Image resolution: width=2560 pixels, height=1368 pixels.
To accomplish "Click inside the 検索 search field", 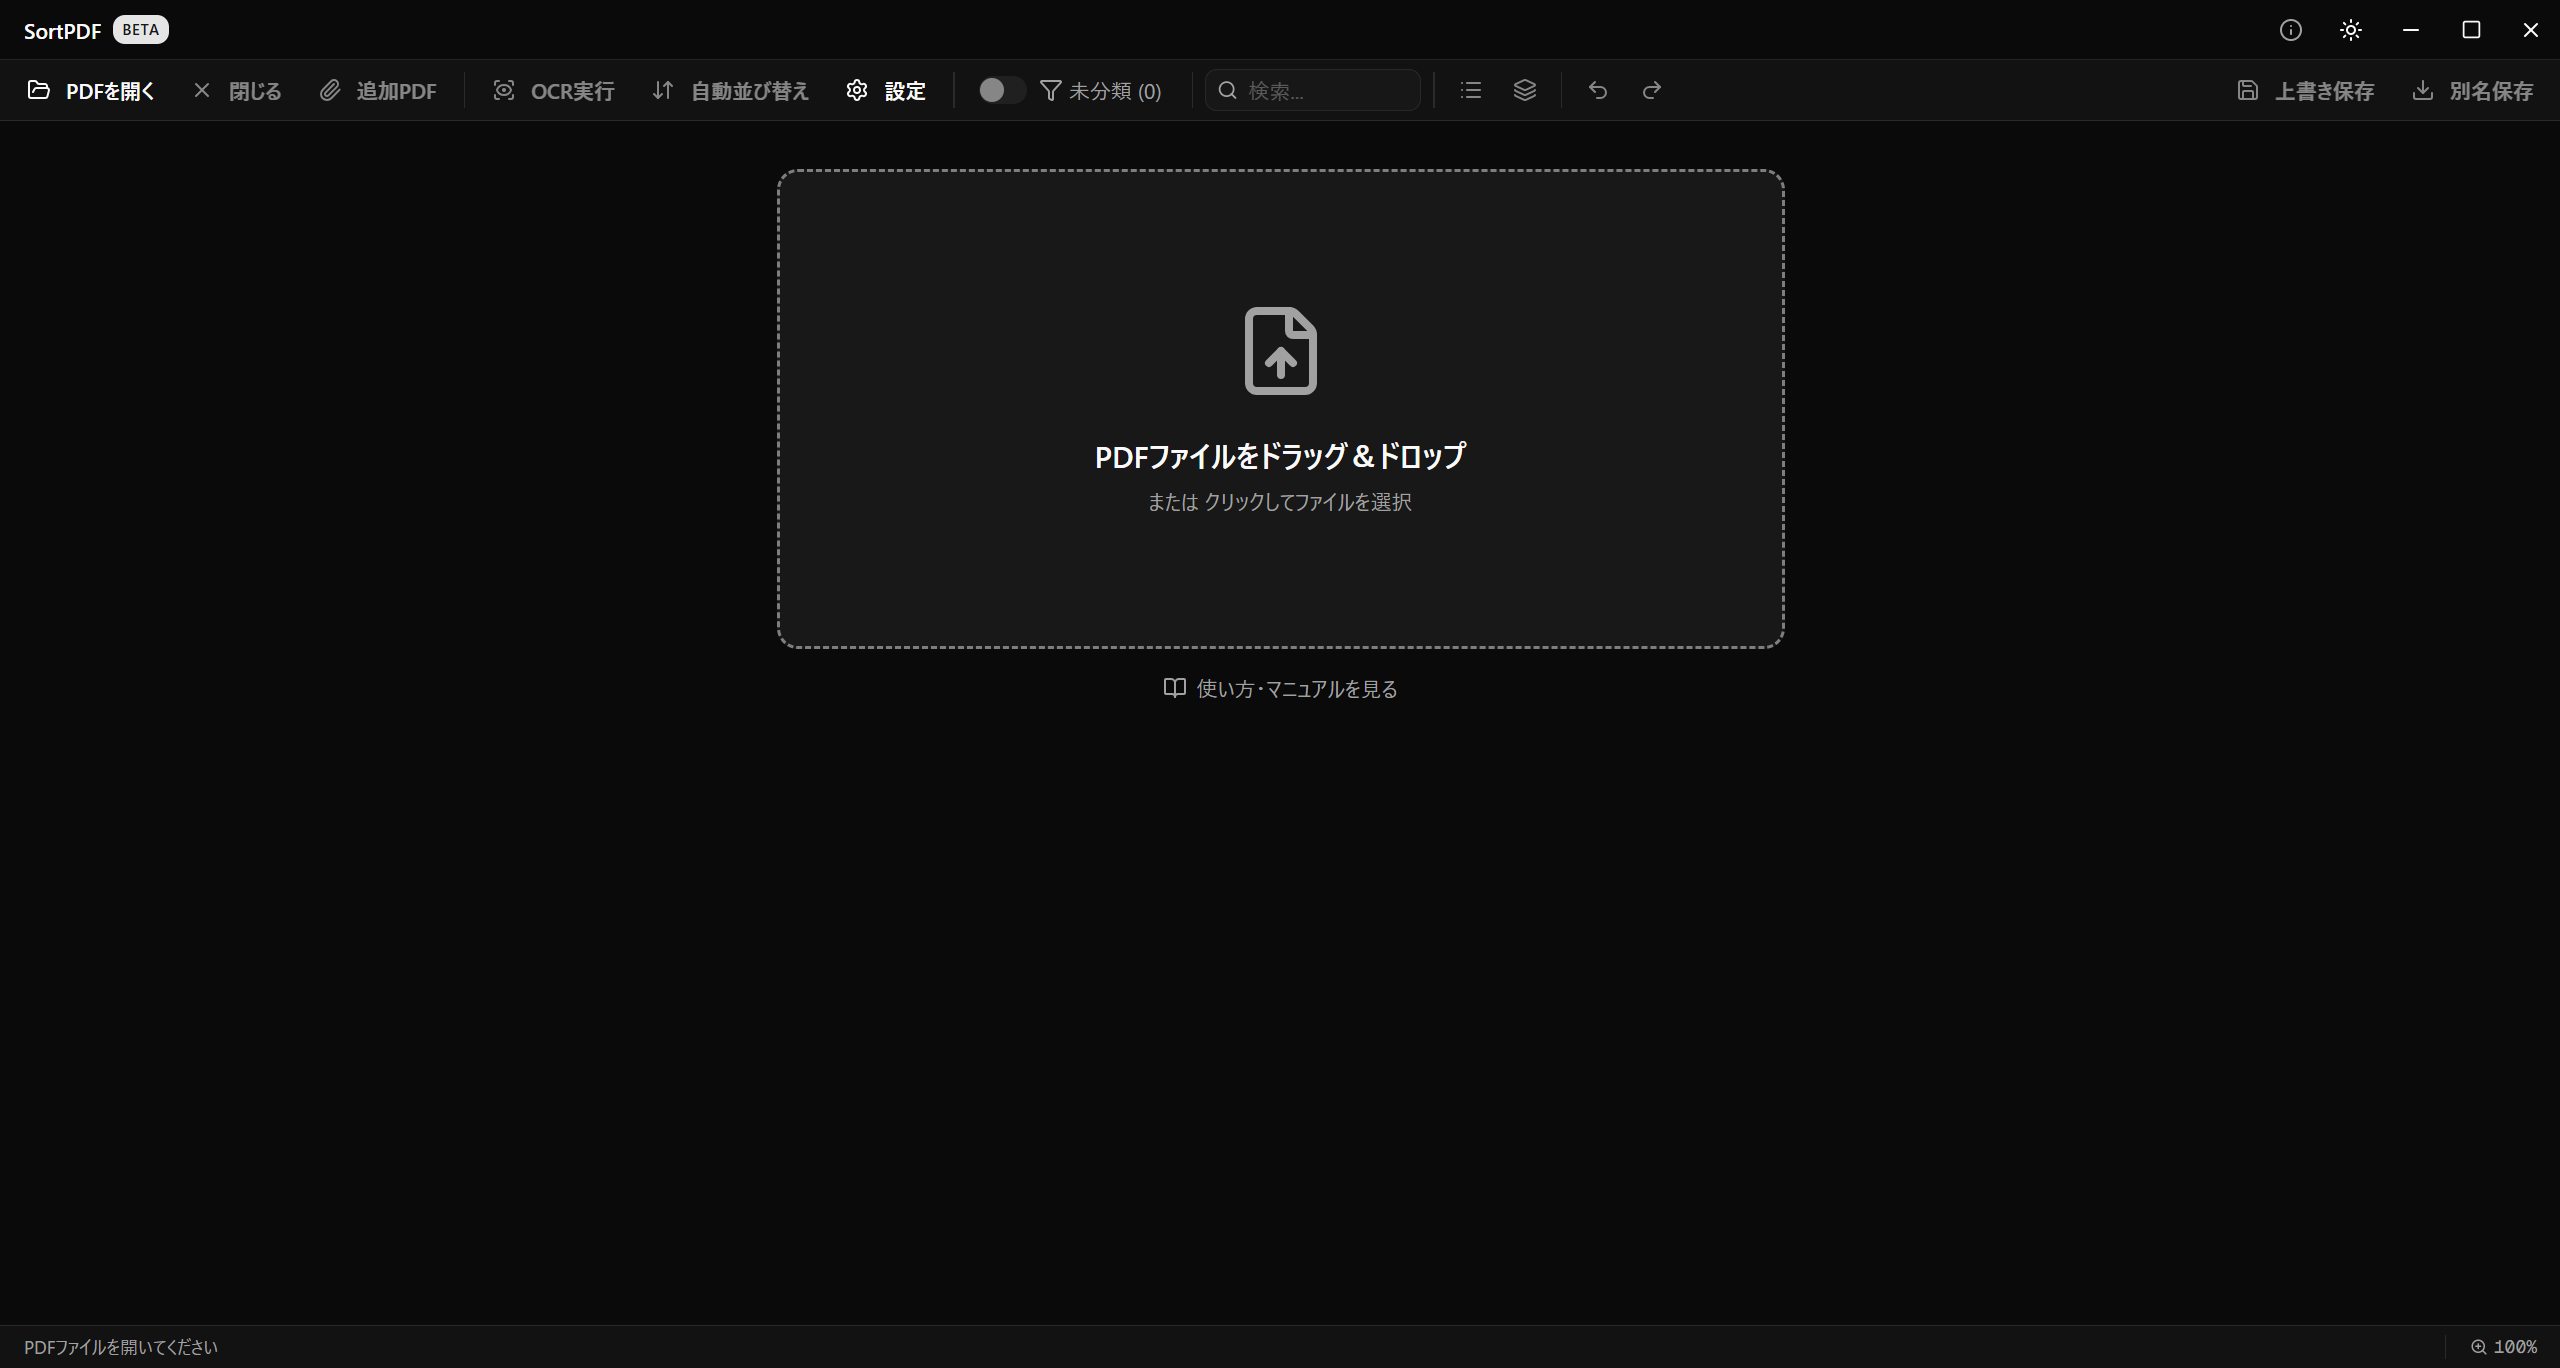I will tap(1312, 90).
